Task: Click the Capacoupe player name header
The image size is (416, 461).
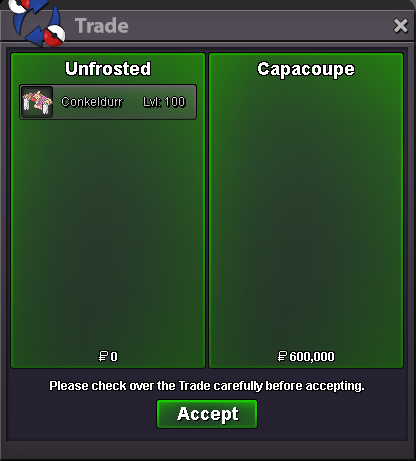Action: [x=306, y=69]
